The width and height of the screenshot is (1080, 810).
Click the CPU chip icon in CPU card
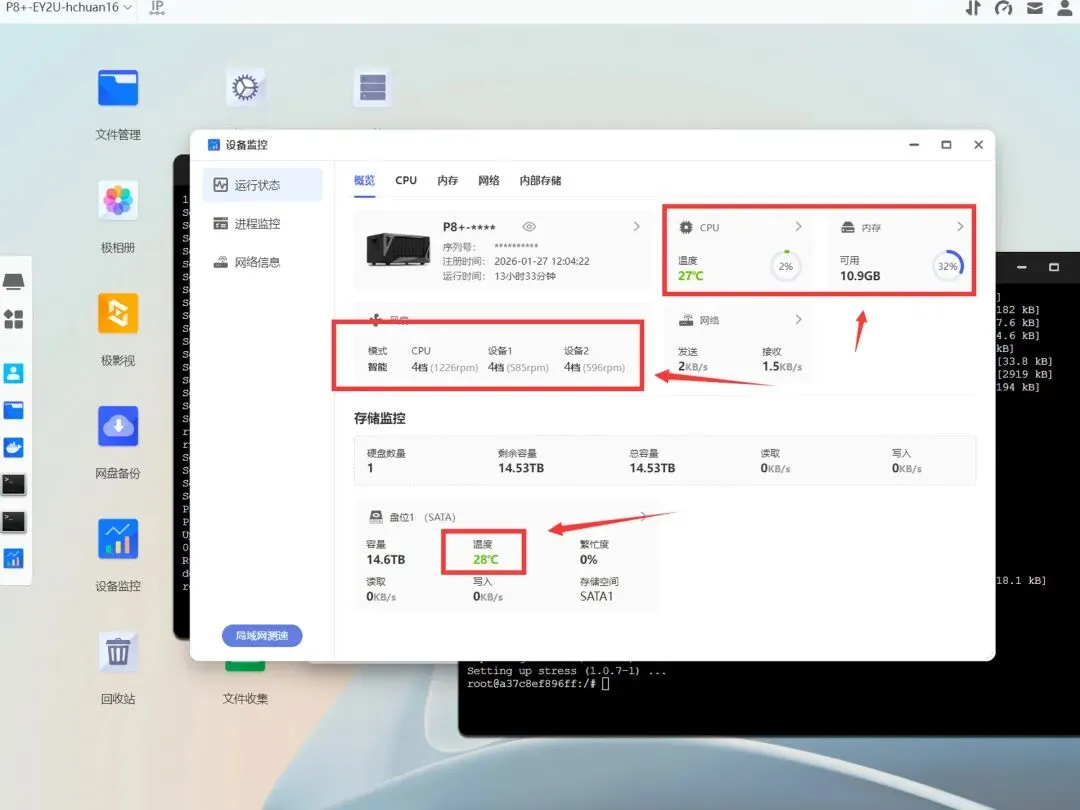[x=686, y=227]
